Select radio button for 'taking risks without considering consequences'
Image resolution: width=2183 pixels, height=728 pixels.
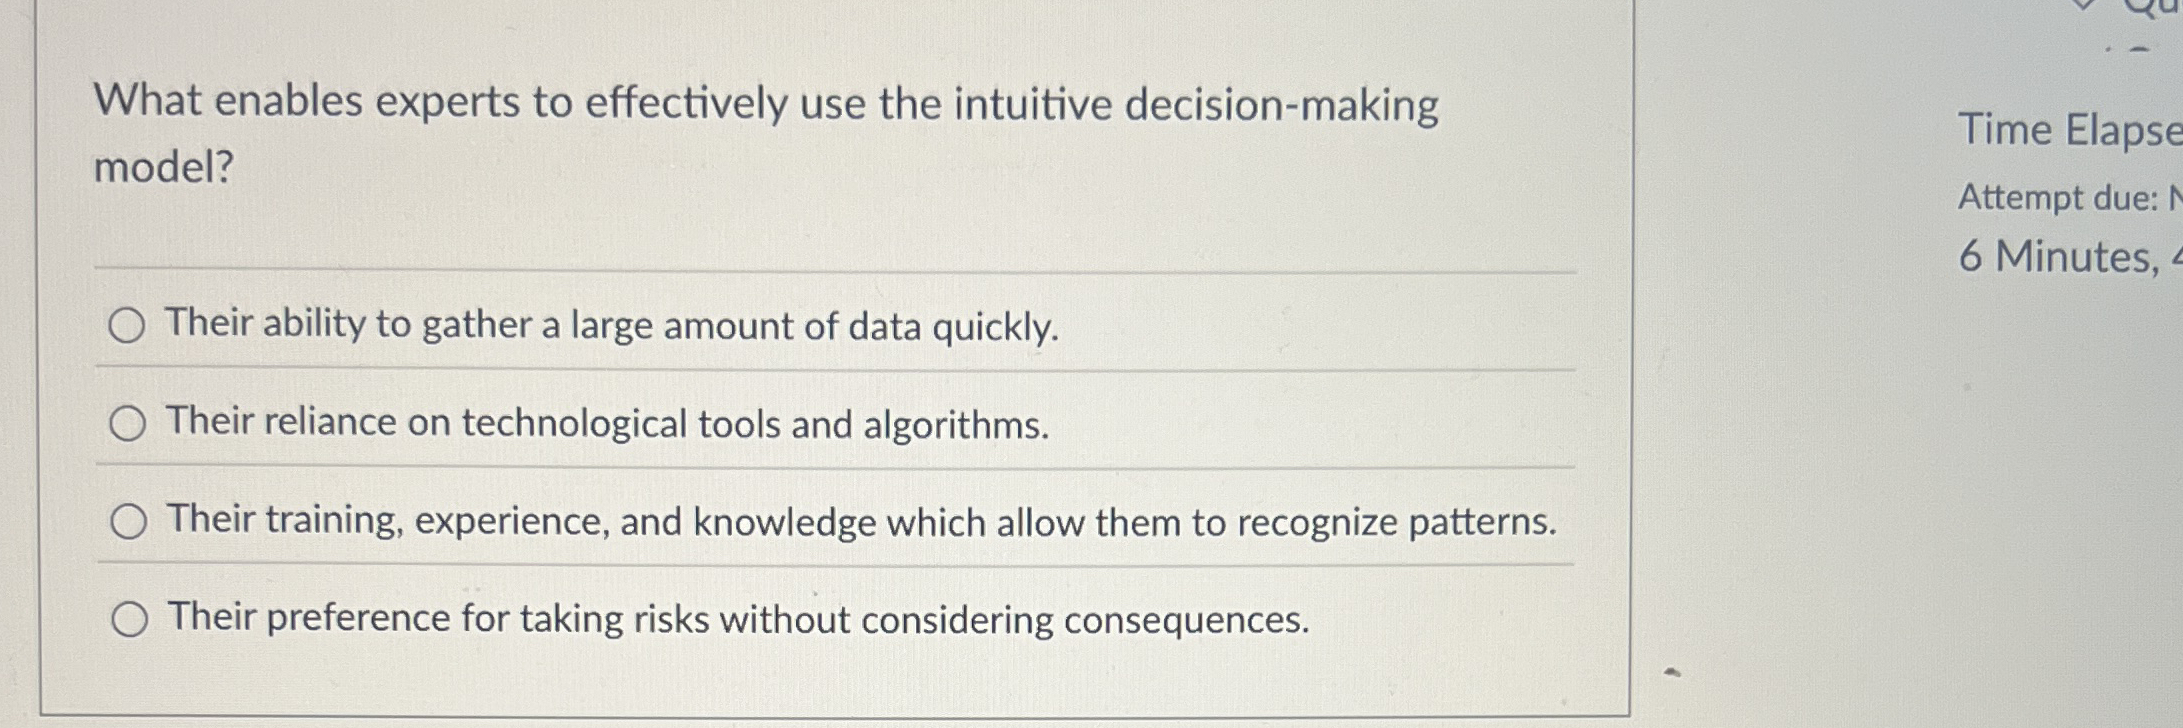tap(128, 620)
